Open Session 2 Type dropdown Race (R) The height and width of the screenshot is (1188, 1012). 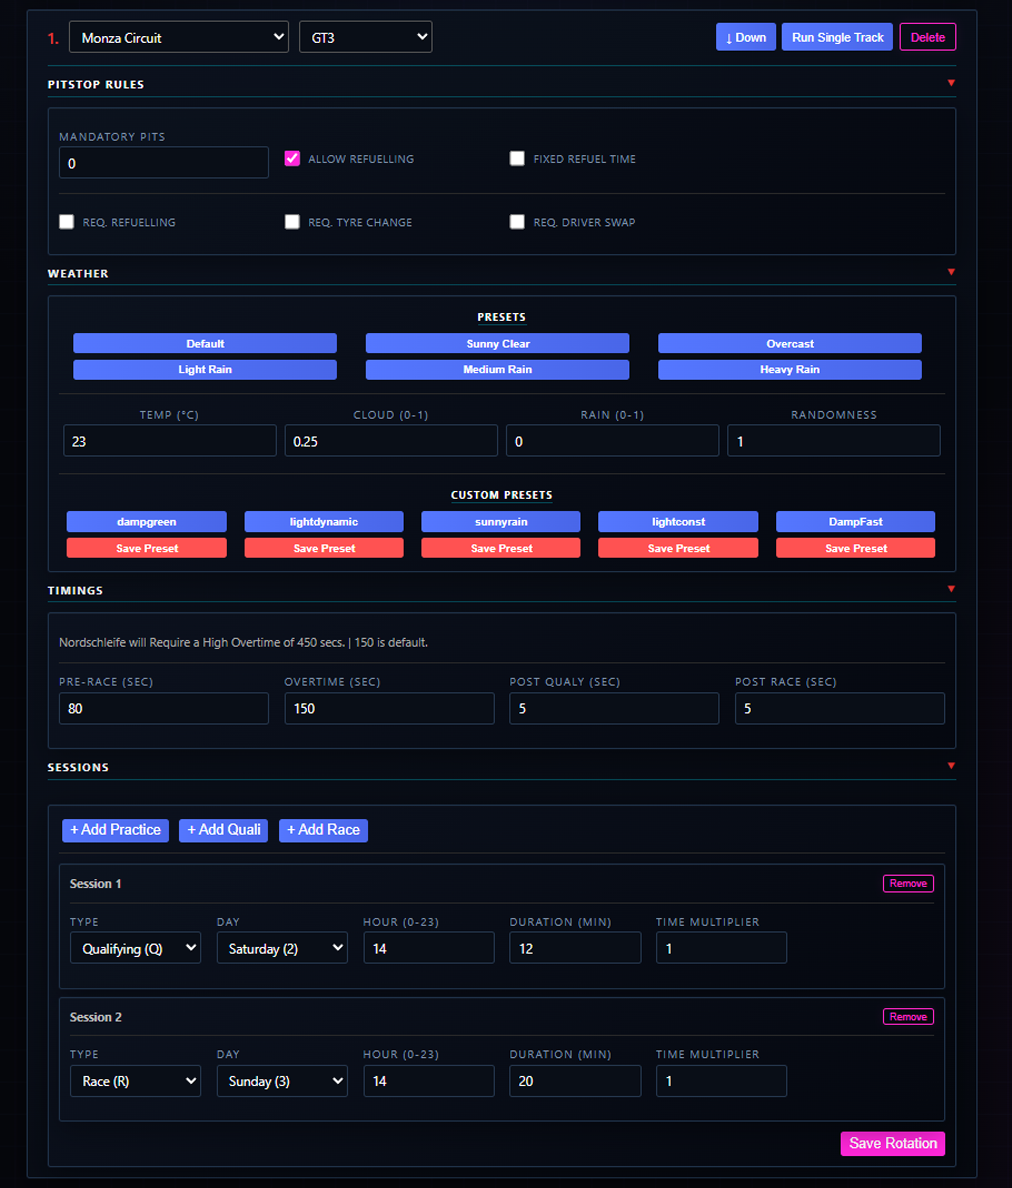pos(136,1081)
